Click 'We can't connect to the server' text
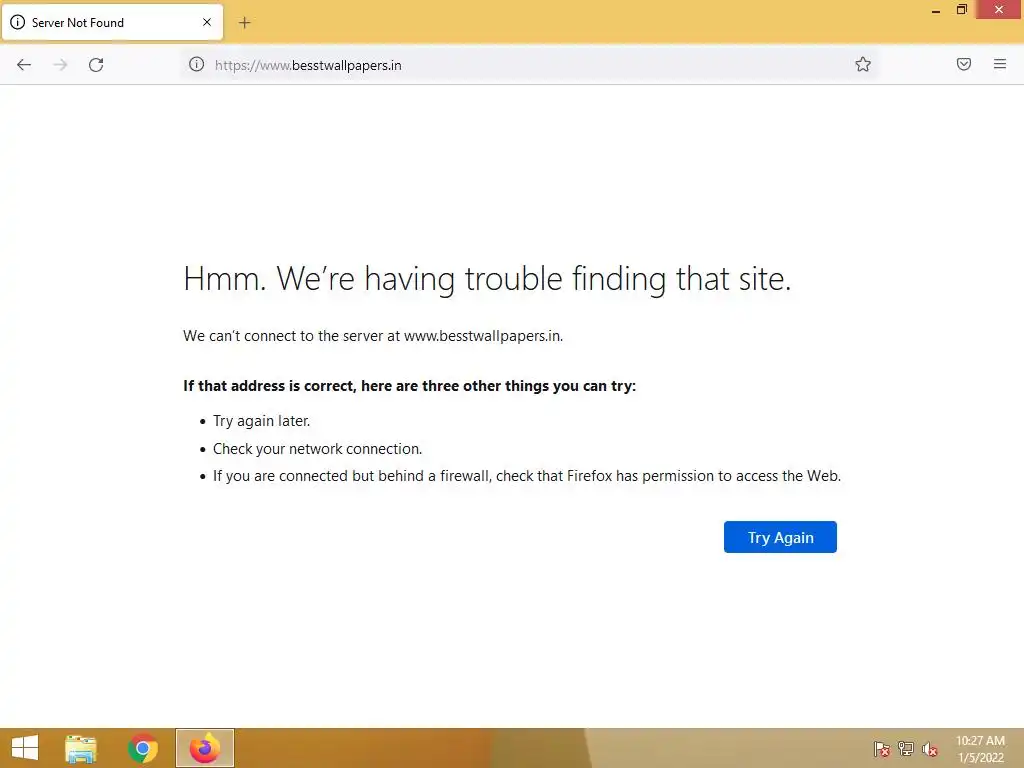Image resolution: width=1024 pixels, height=768 pixels. coord(373,336)
